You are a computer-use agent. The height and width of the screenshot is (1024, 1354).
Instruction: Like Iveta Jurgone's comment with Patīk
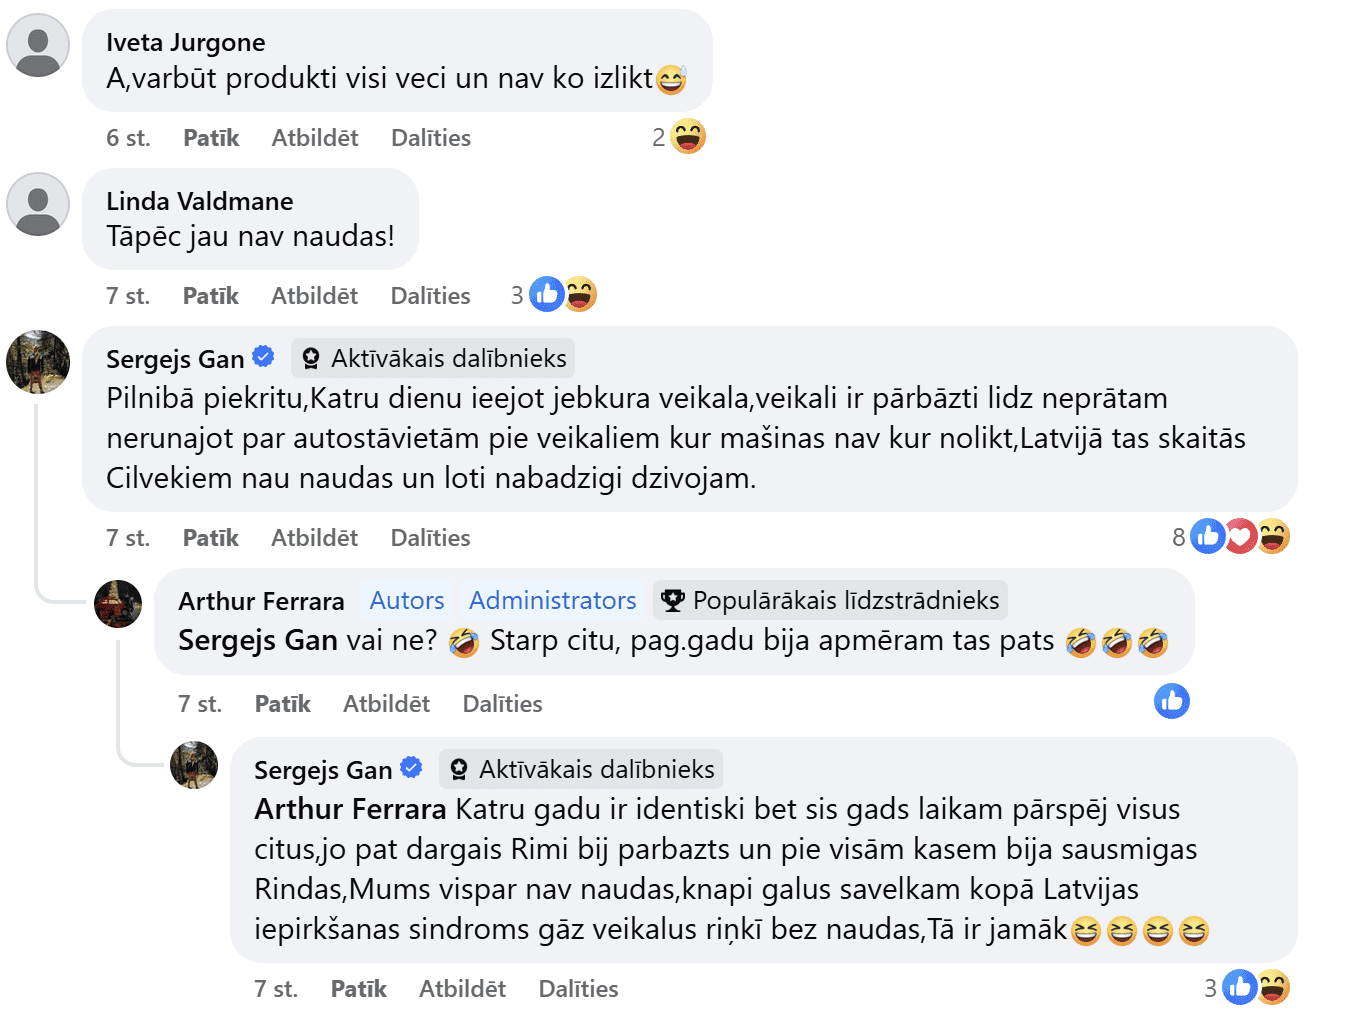[x=211, y=138]
